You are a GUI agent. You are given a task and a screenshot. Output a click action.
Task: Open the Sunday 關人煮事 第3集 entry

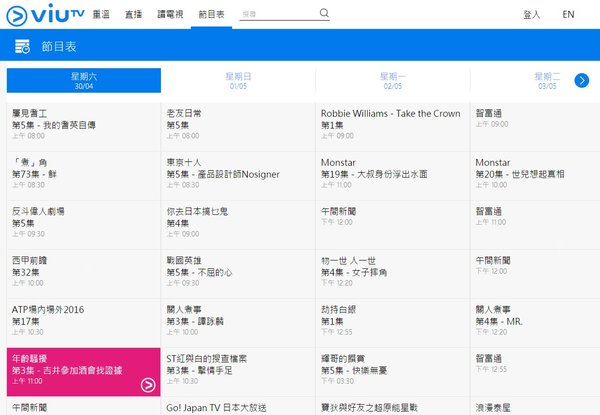pyautogui.click(x=238, y=323)
